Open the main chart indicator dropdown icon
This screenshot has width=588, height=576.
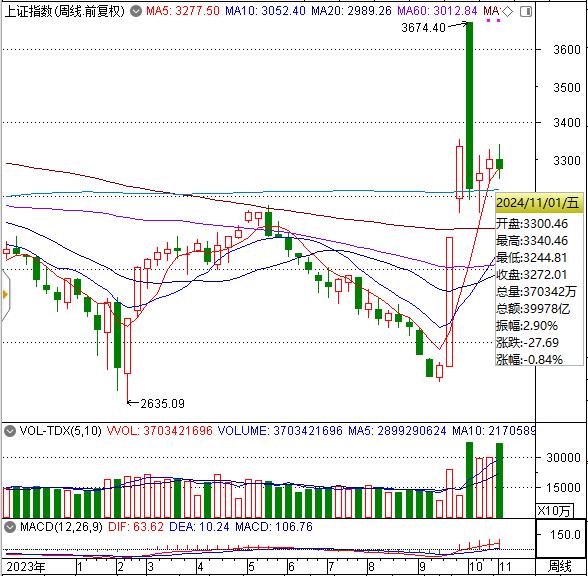coord(136,12)
